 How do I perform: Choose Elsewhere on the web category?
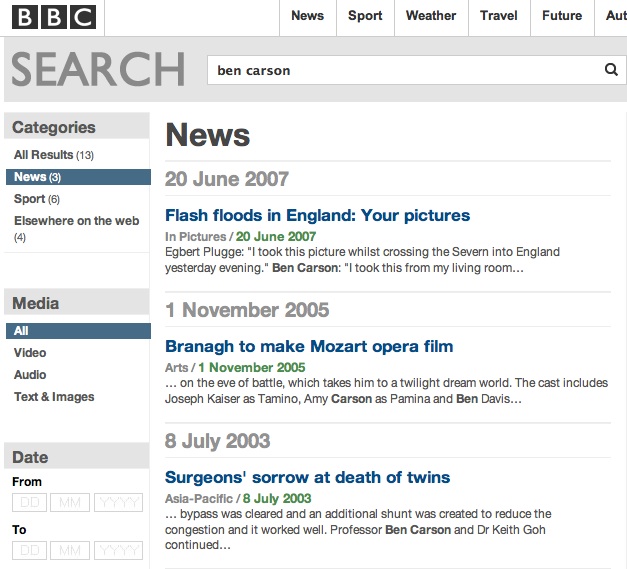(76, 221)
